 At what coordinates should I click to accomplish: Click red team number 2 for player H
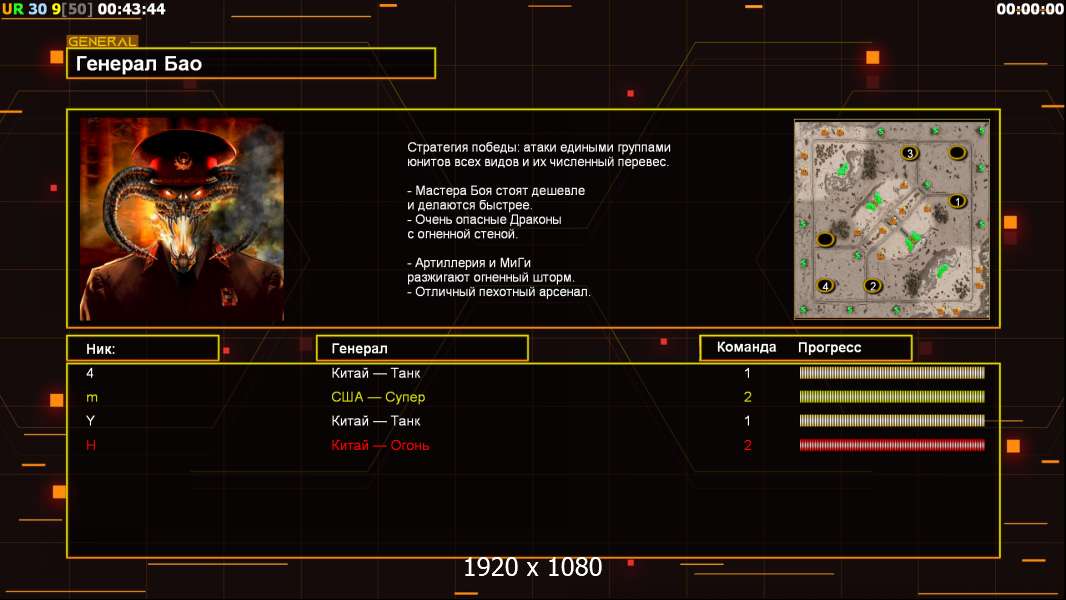[747, 445]
